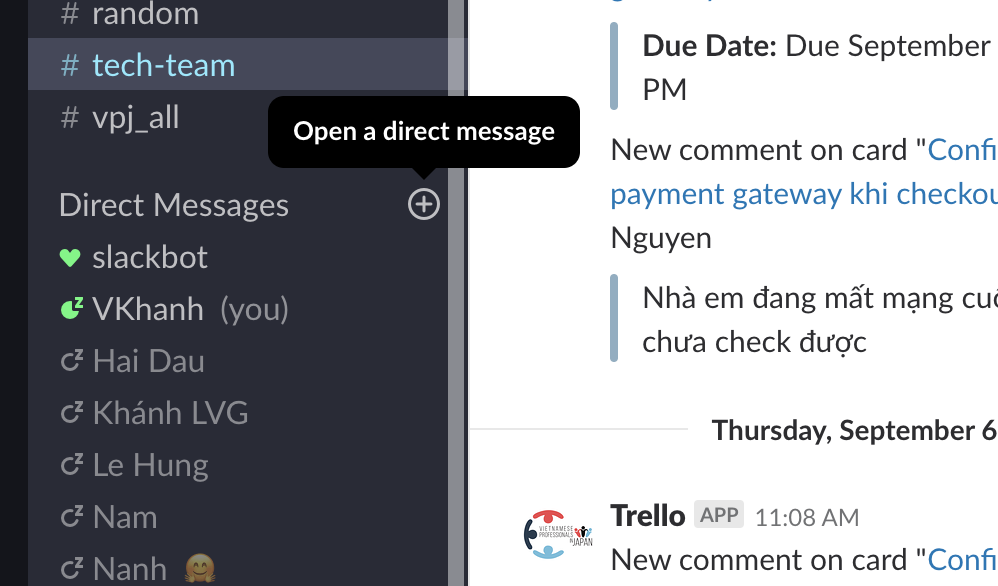Click the 11:08 AM message timestamp
This screenshot has width=998, height=586.
[x=806, y=517]
